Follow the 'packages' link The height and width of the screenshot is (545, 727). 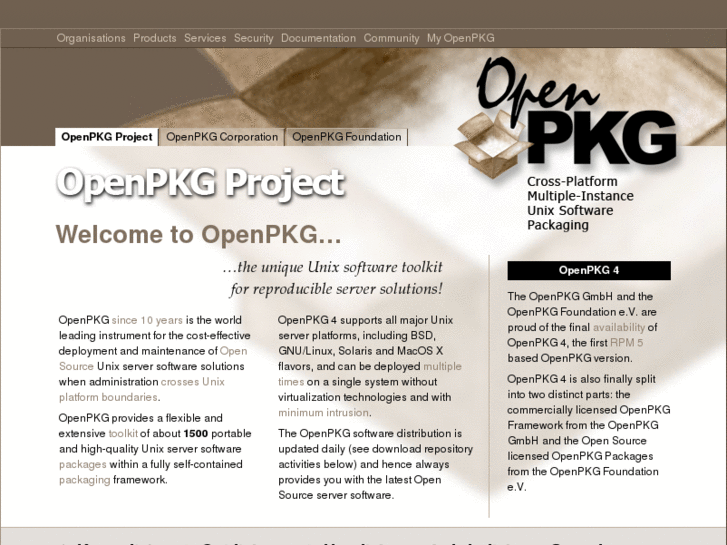coord(83,464)
